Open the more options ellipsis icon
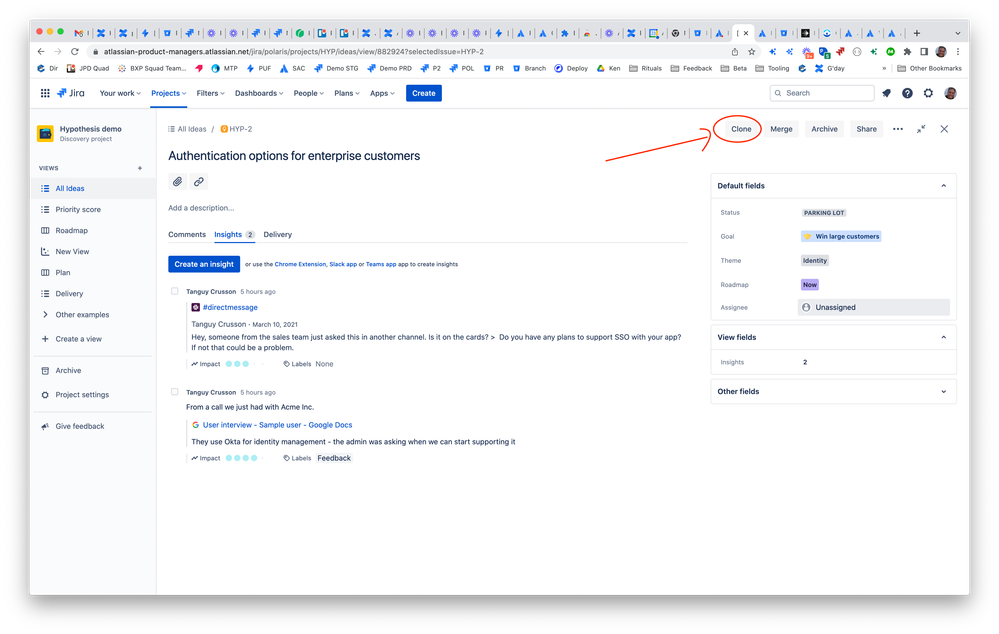The width and height of the screenshot is (999, 634). tap(897, 128)
